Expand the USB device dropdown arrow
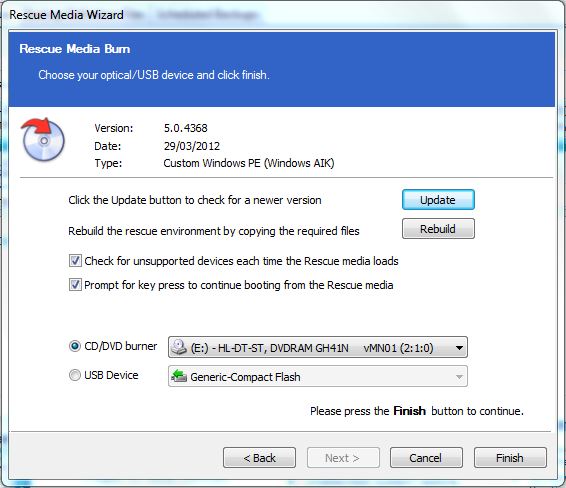The height and width of the screenshot is (488, 566). [459, 376]
